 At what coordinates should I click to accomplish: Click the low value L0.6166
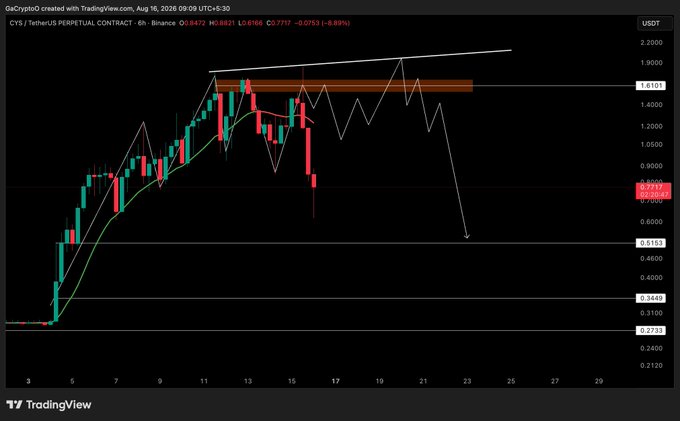click(251, 23)
